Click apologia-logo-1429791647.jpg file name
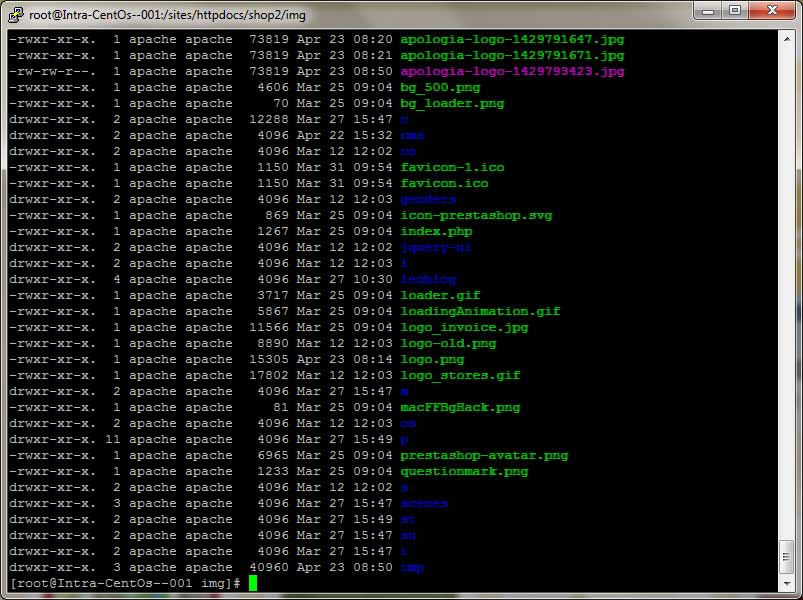This screenshot has height=600, width=803. click(512, 39)
